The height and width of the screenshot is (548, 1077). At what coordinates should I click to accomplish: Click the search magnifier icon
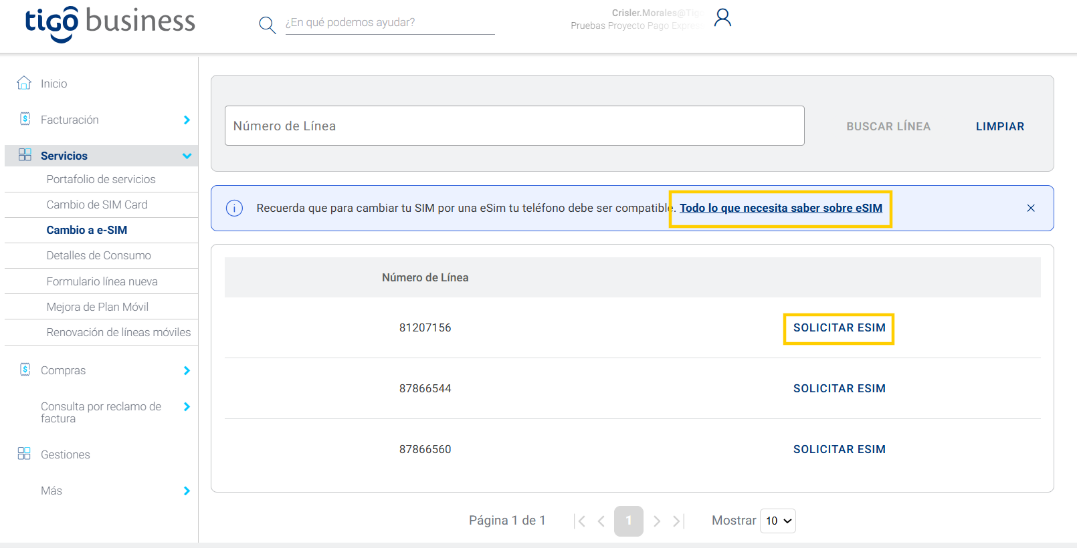coord(267,25)
